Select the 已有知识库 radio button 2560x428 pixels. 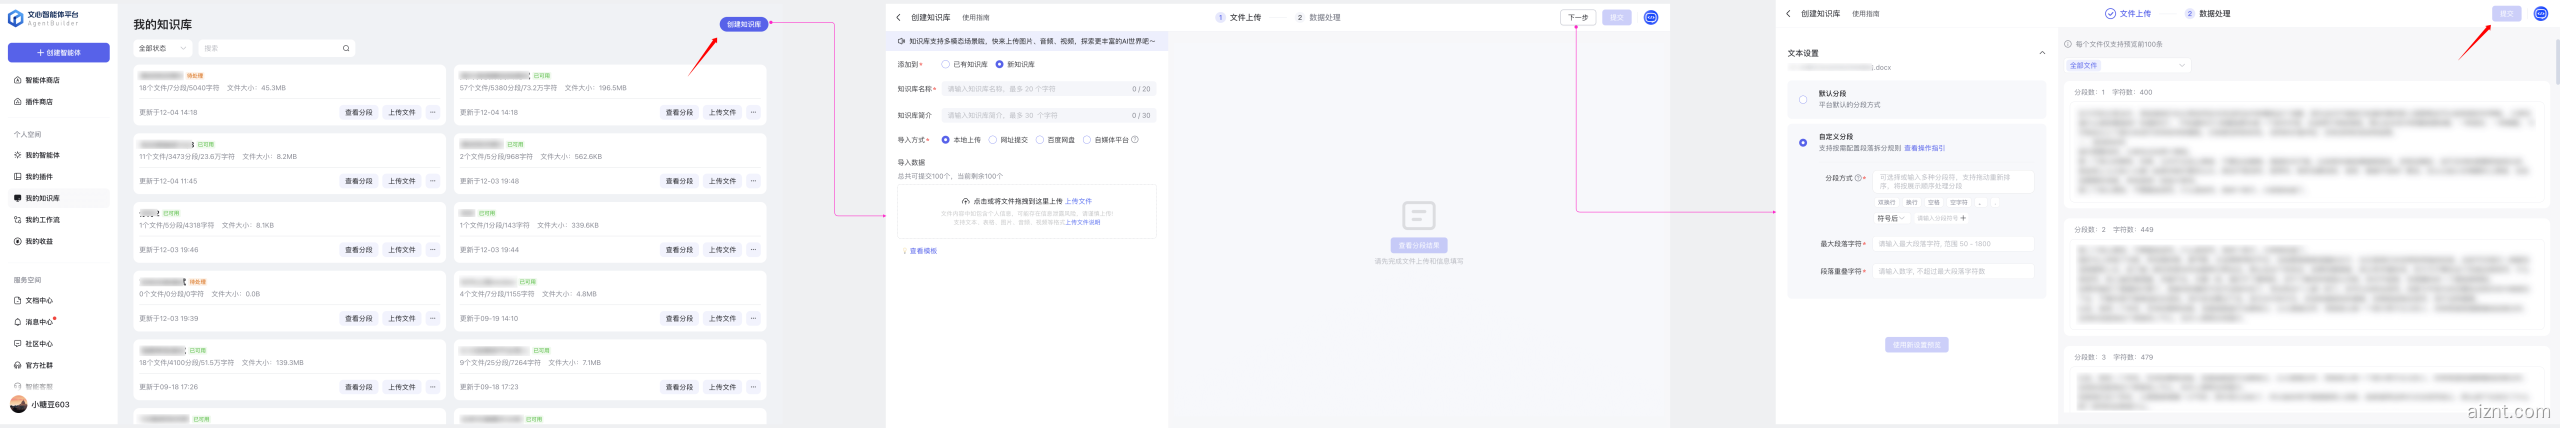946,64
